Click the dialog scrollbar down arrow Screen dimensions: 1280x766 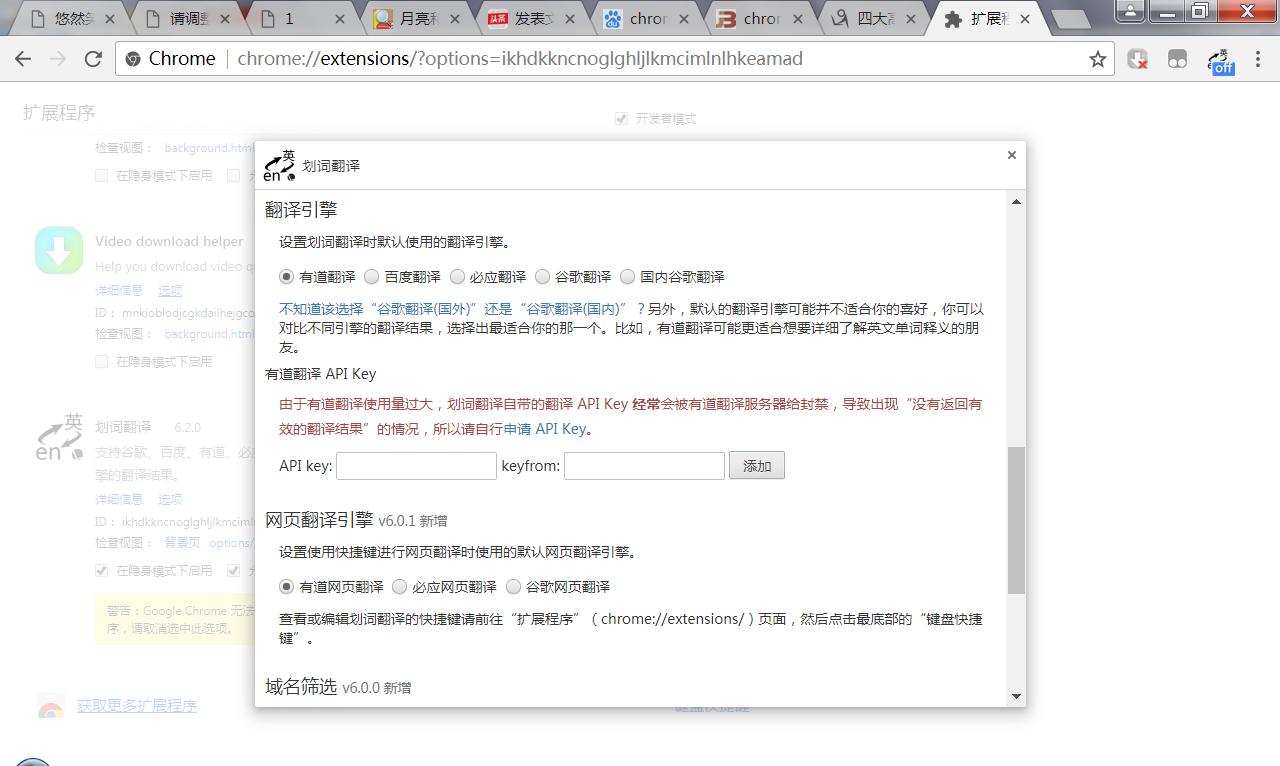(1015, 695)
